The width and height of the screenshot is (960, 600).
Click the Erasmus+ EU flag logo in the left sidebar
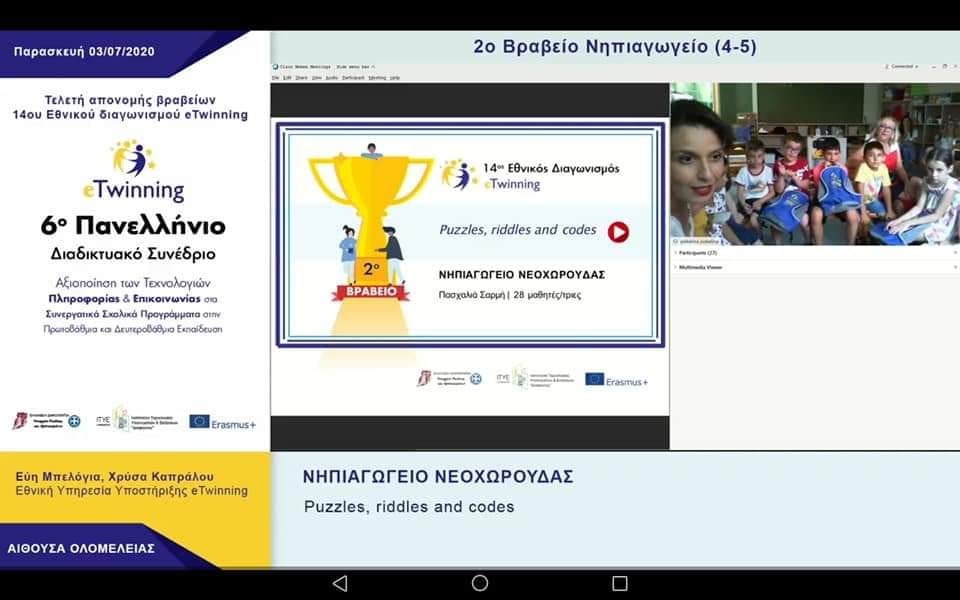point(222,422)
